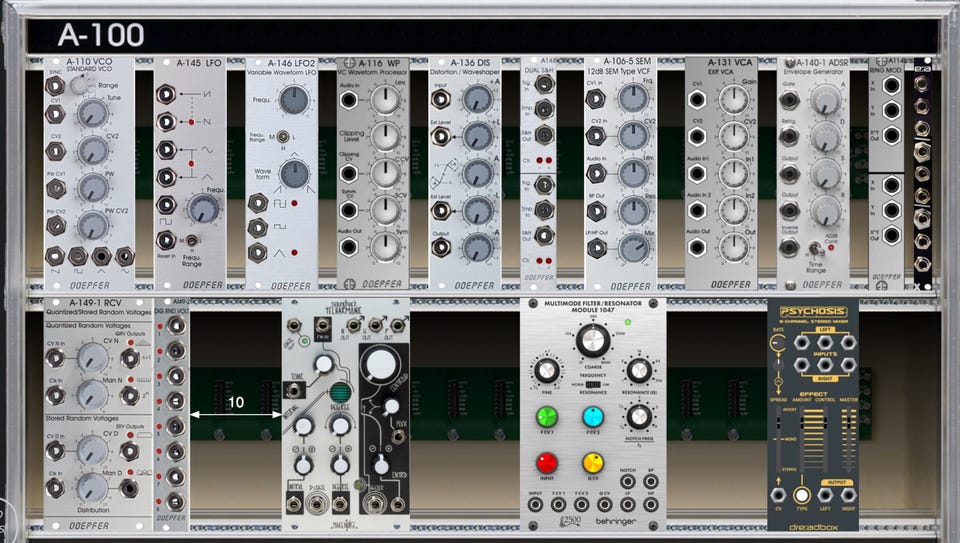Viewport: 960px width, 543px height.
Task: Adjust the Distribution (Man D) knob on A-149-1 RCV
Action: [x=92, y=488]
